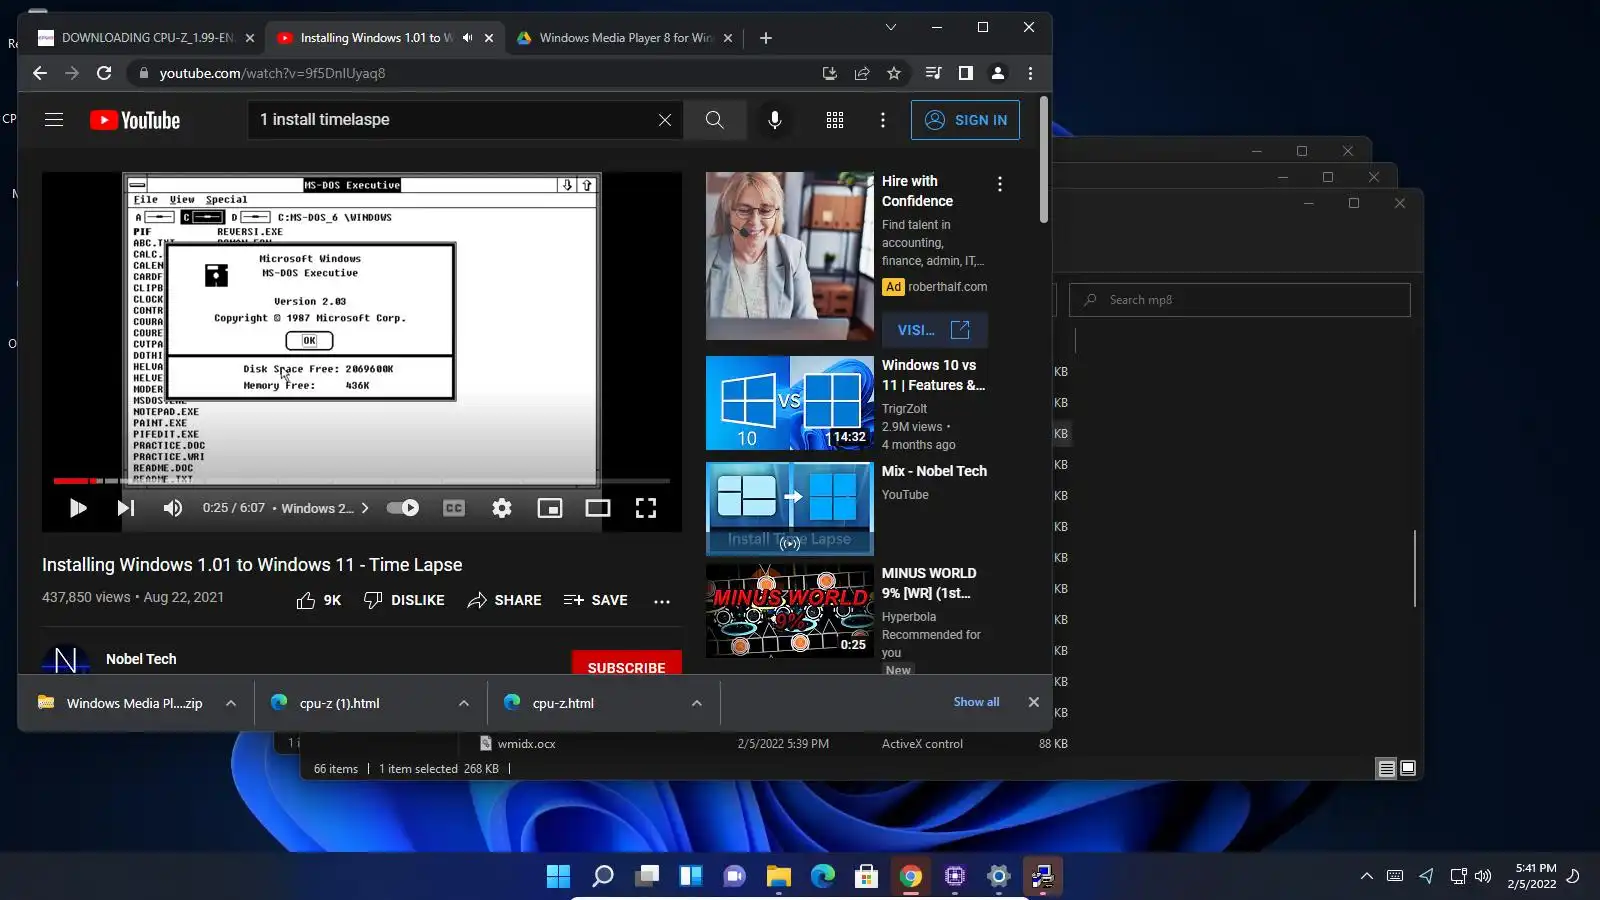Click the YouTube search magnifier button
The height and width of the screenshot is (900, 1600).
pos(714,120)
